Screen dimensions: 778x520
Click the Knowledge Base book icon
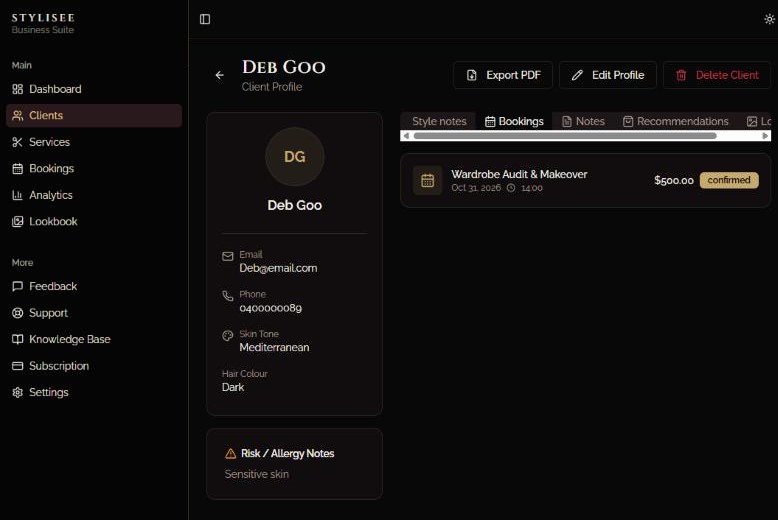click(x=17, y=339)
